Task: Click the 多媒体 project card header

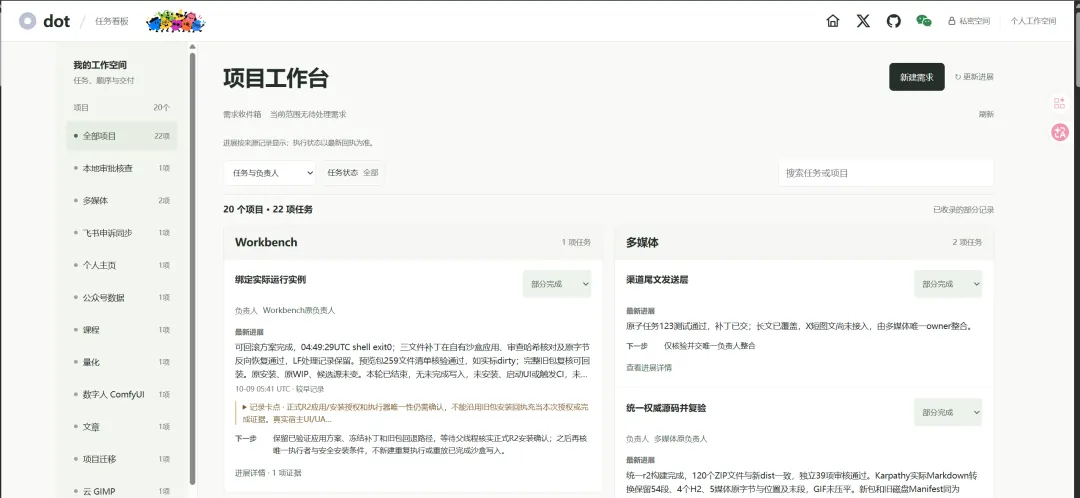Action: (804, 242)
